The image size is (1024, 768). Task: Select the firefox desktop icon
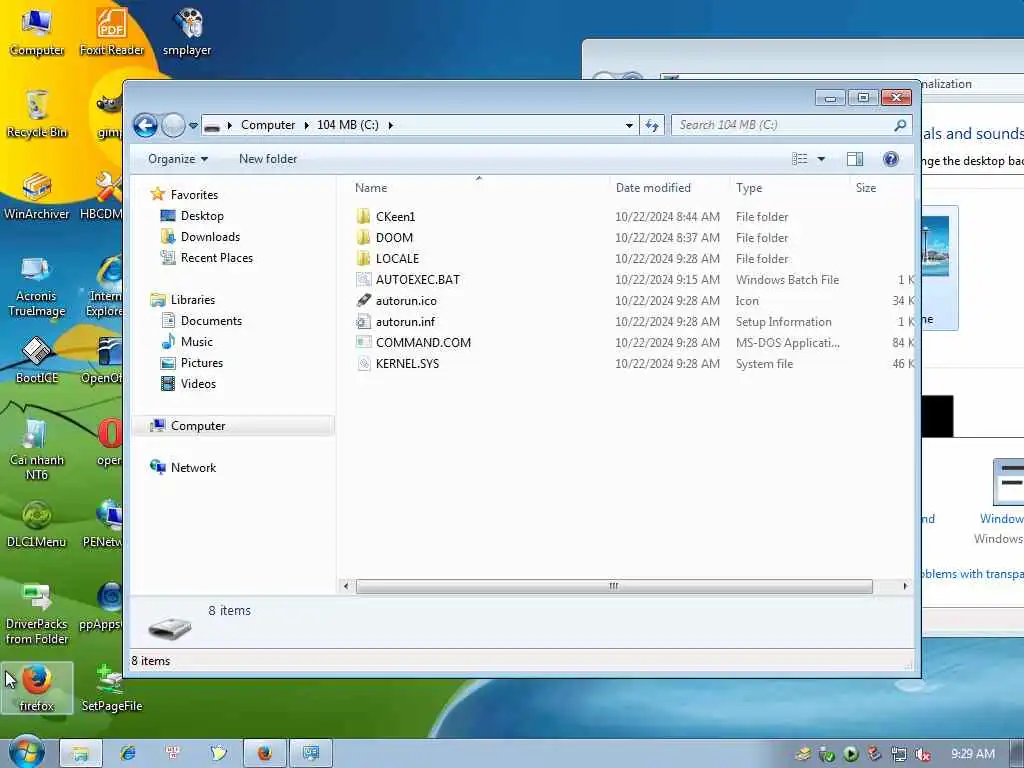click(37, 688)
